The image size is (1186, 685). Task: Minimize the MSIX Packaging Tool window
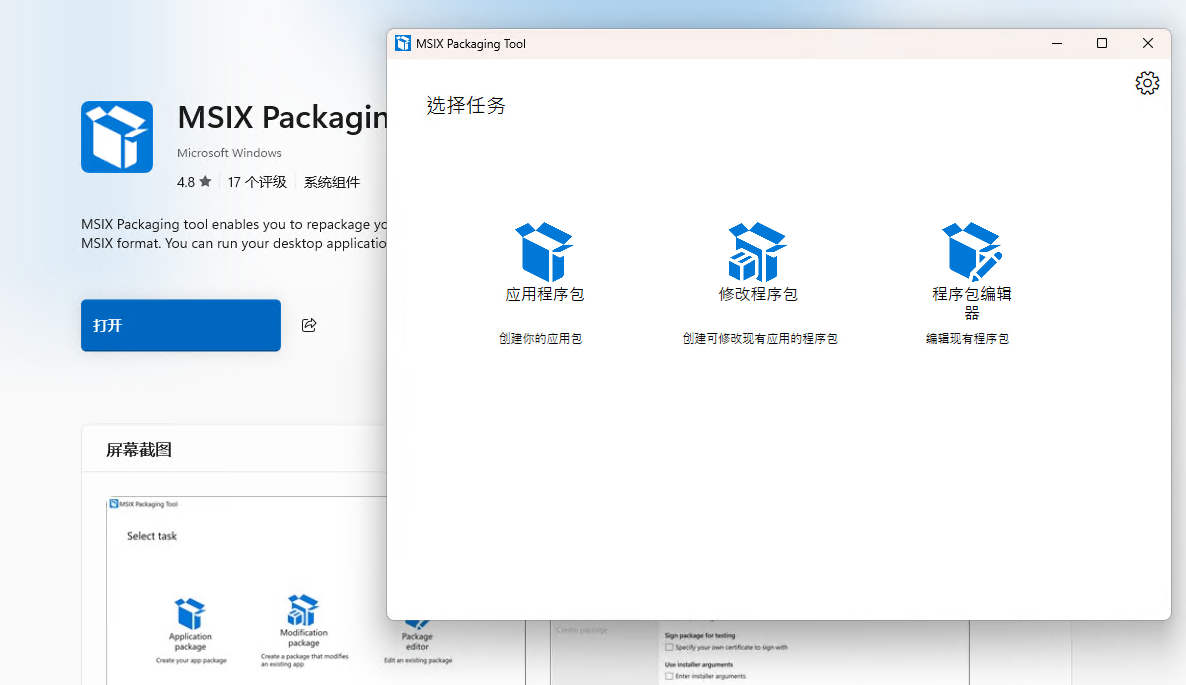1057,44
